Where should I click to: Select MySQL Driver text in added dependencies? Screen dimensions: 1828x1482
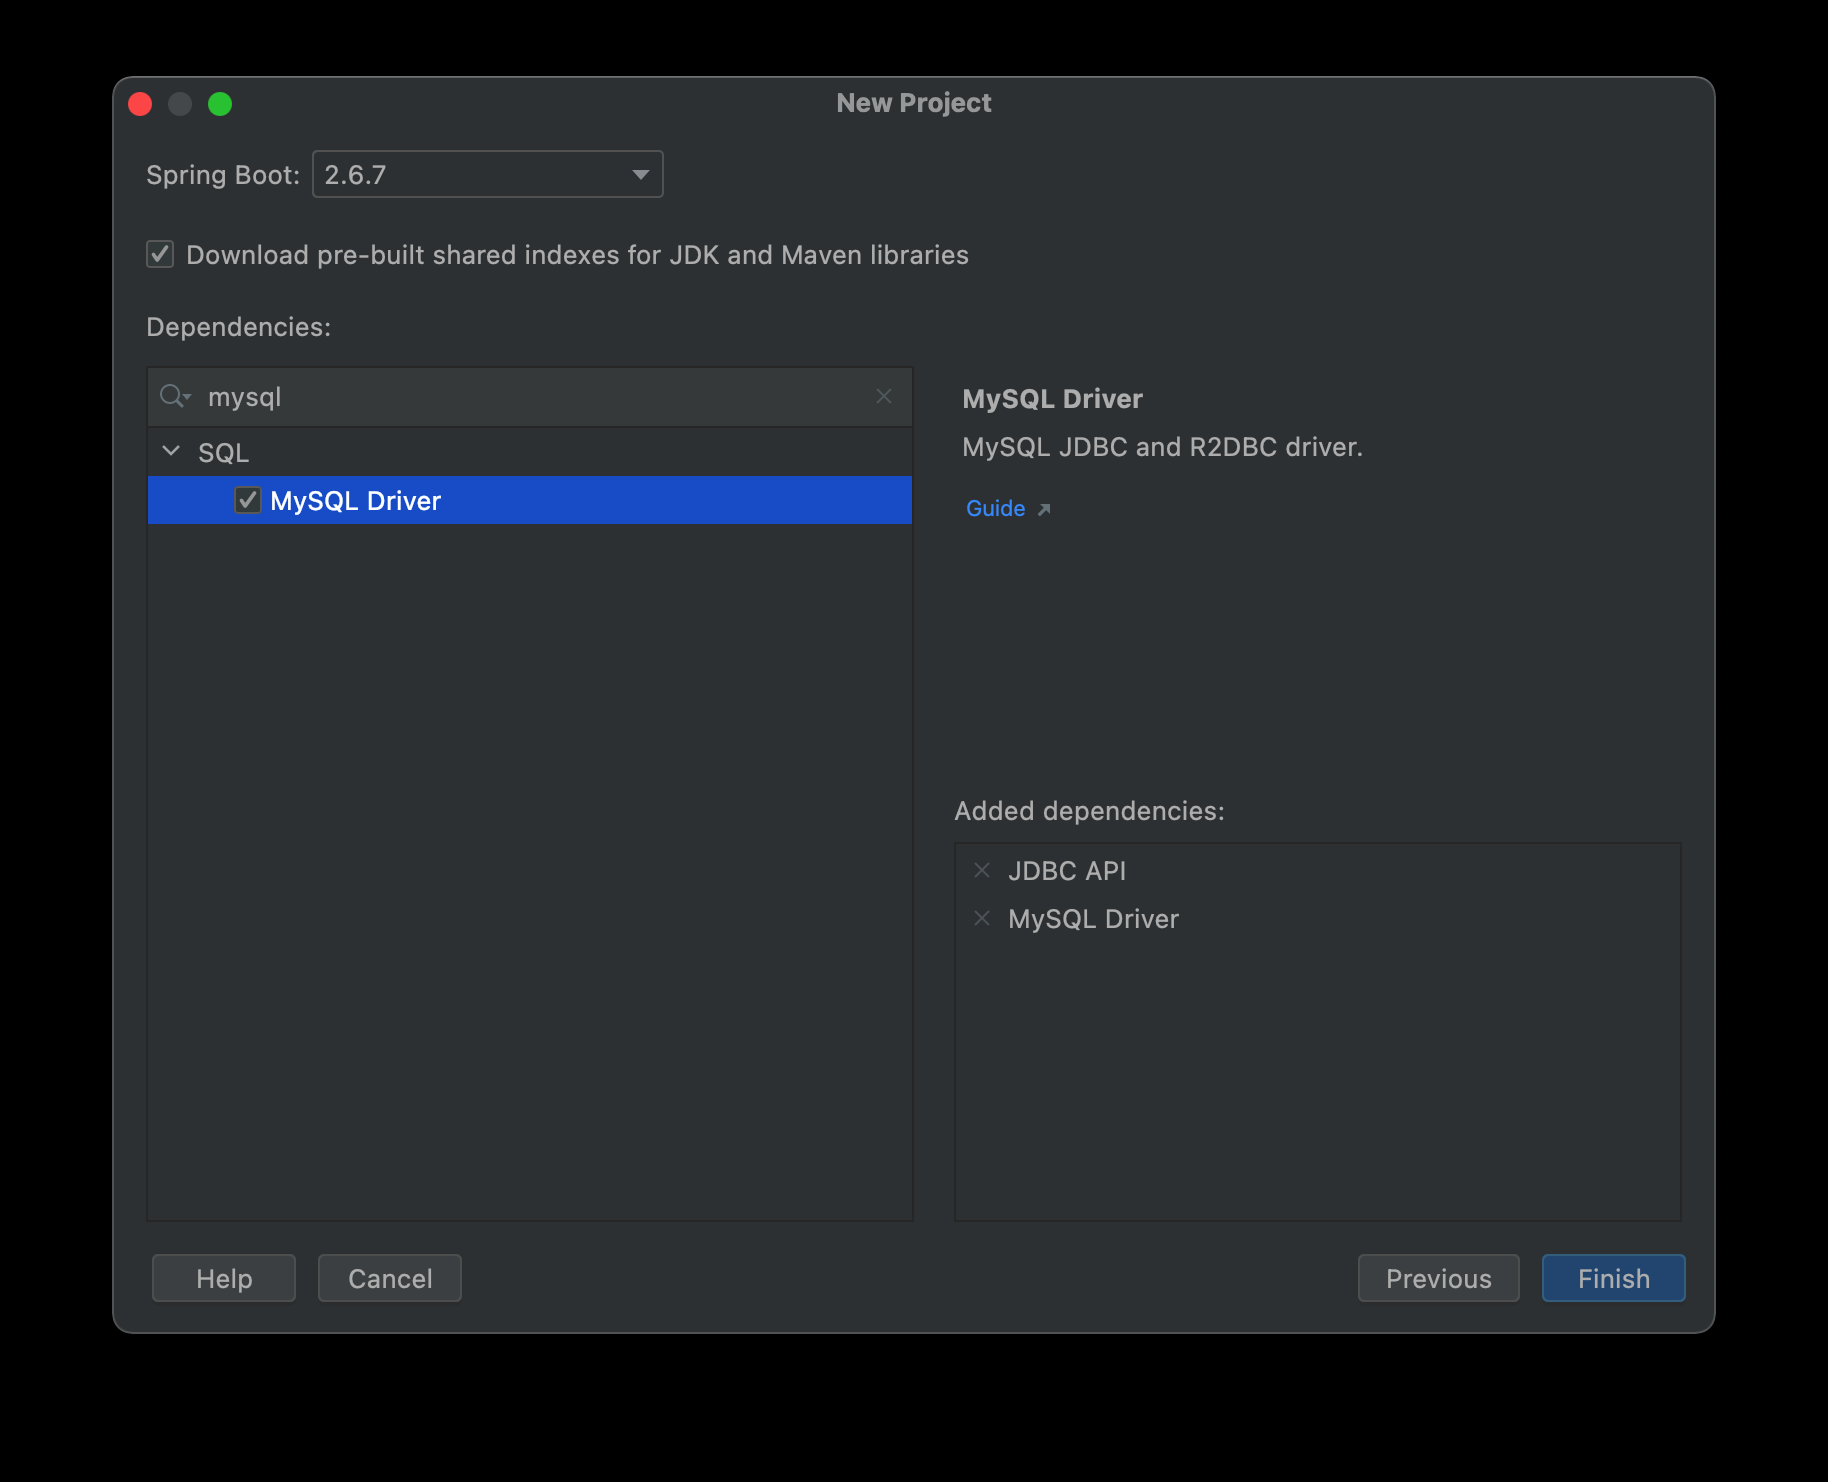tap(1092, 919)
